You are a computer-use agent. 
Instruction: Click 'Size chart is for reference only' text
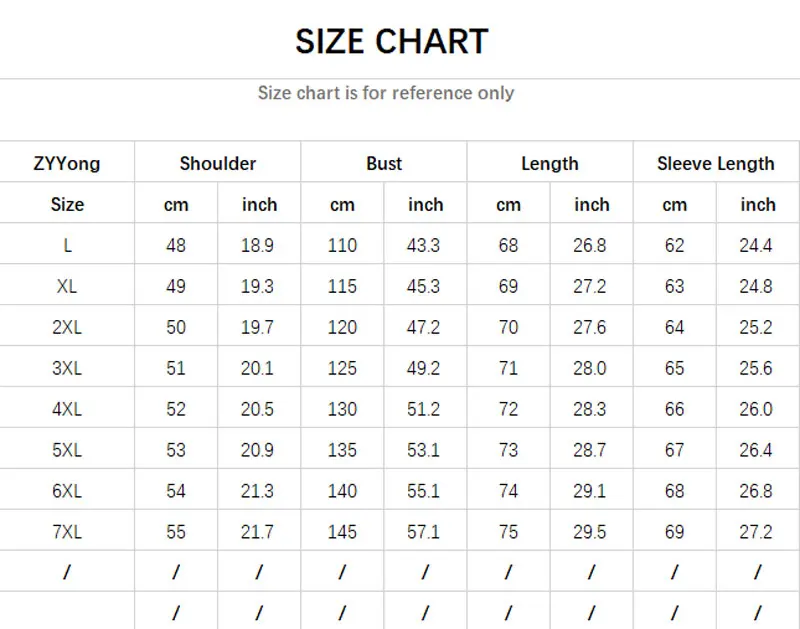tap(386, 93)
